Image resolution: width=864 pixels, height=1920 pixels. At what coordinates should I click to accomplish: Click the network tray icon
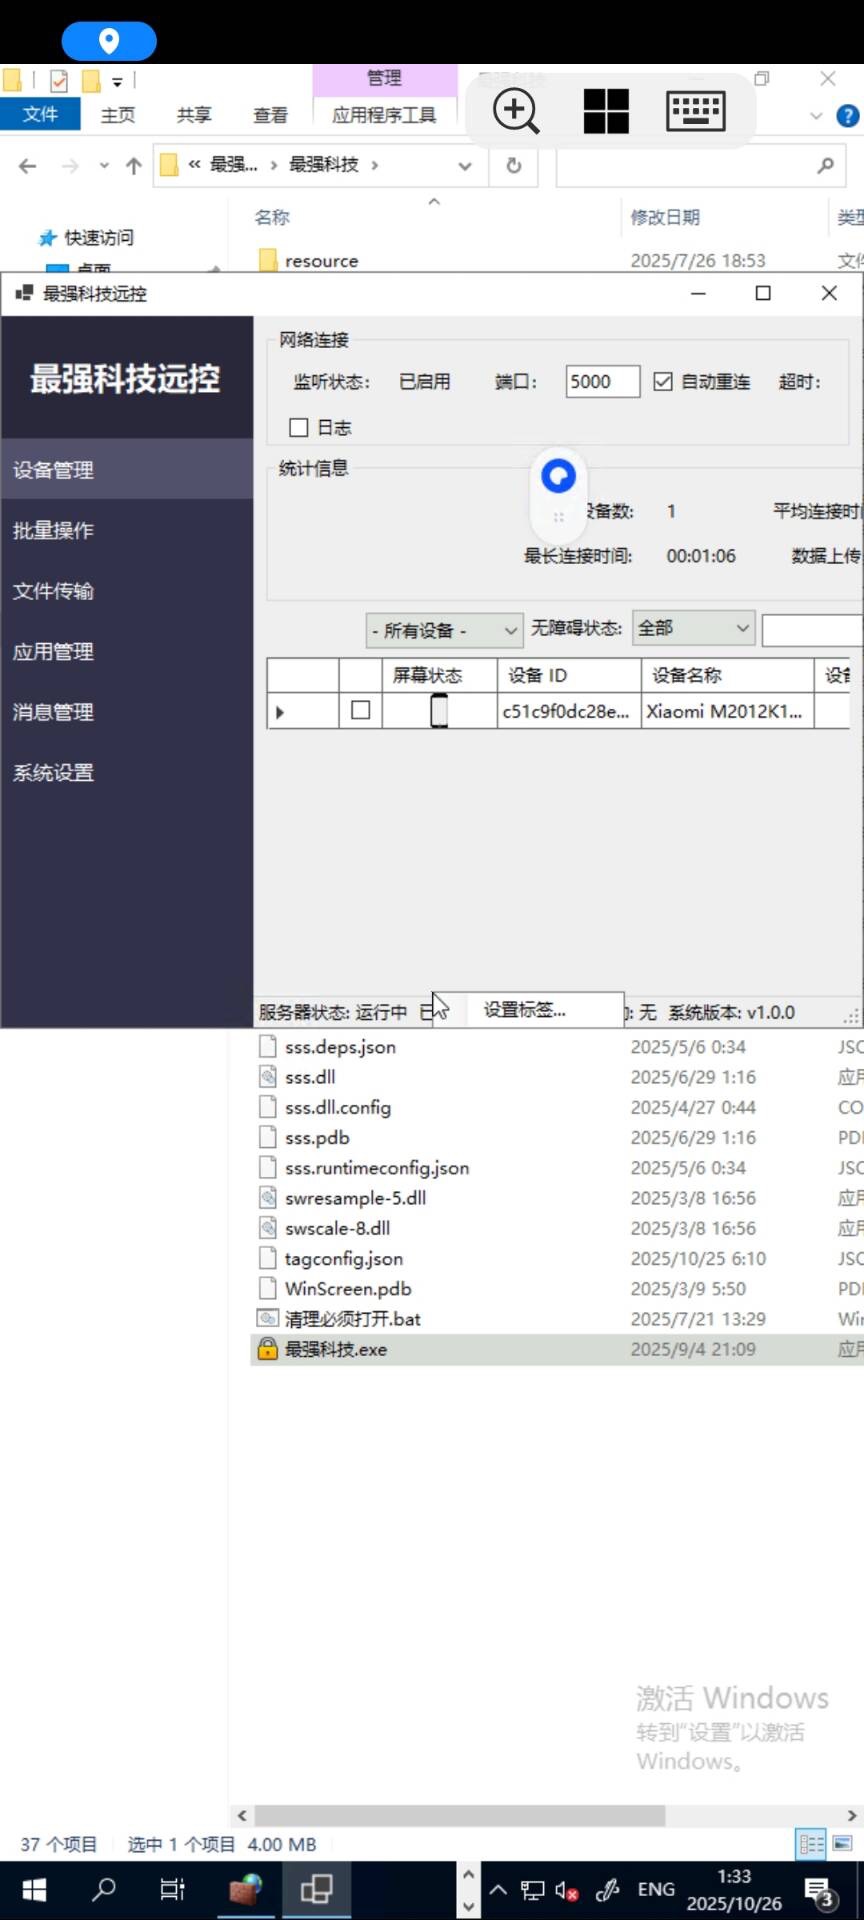point(533,1890)
